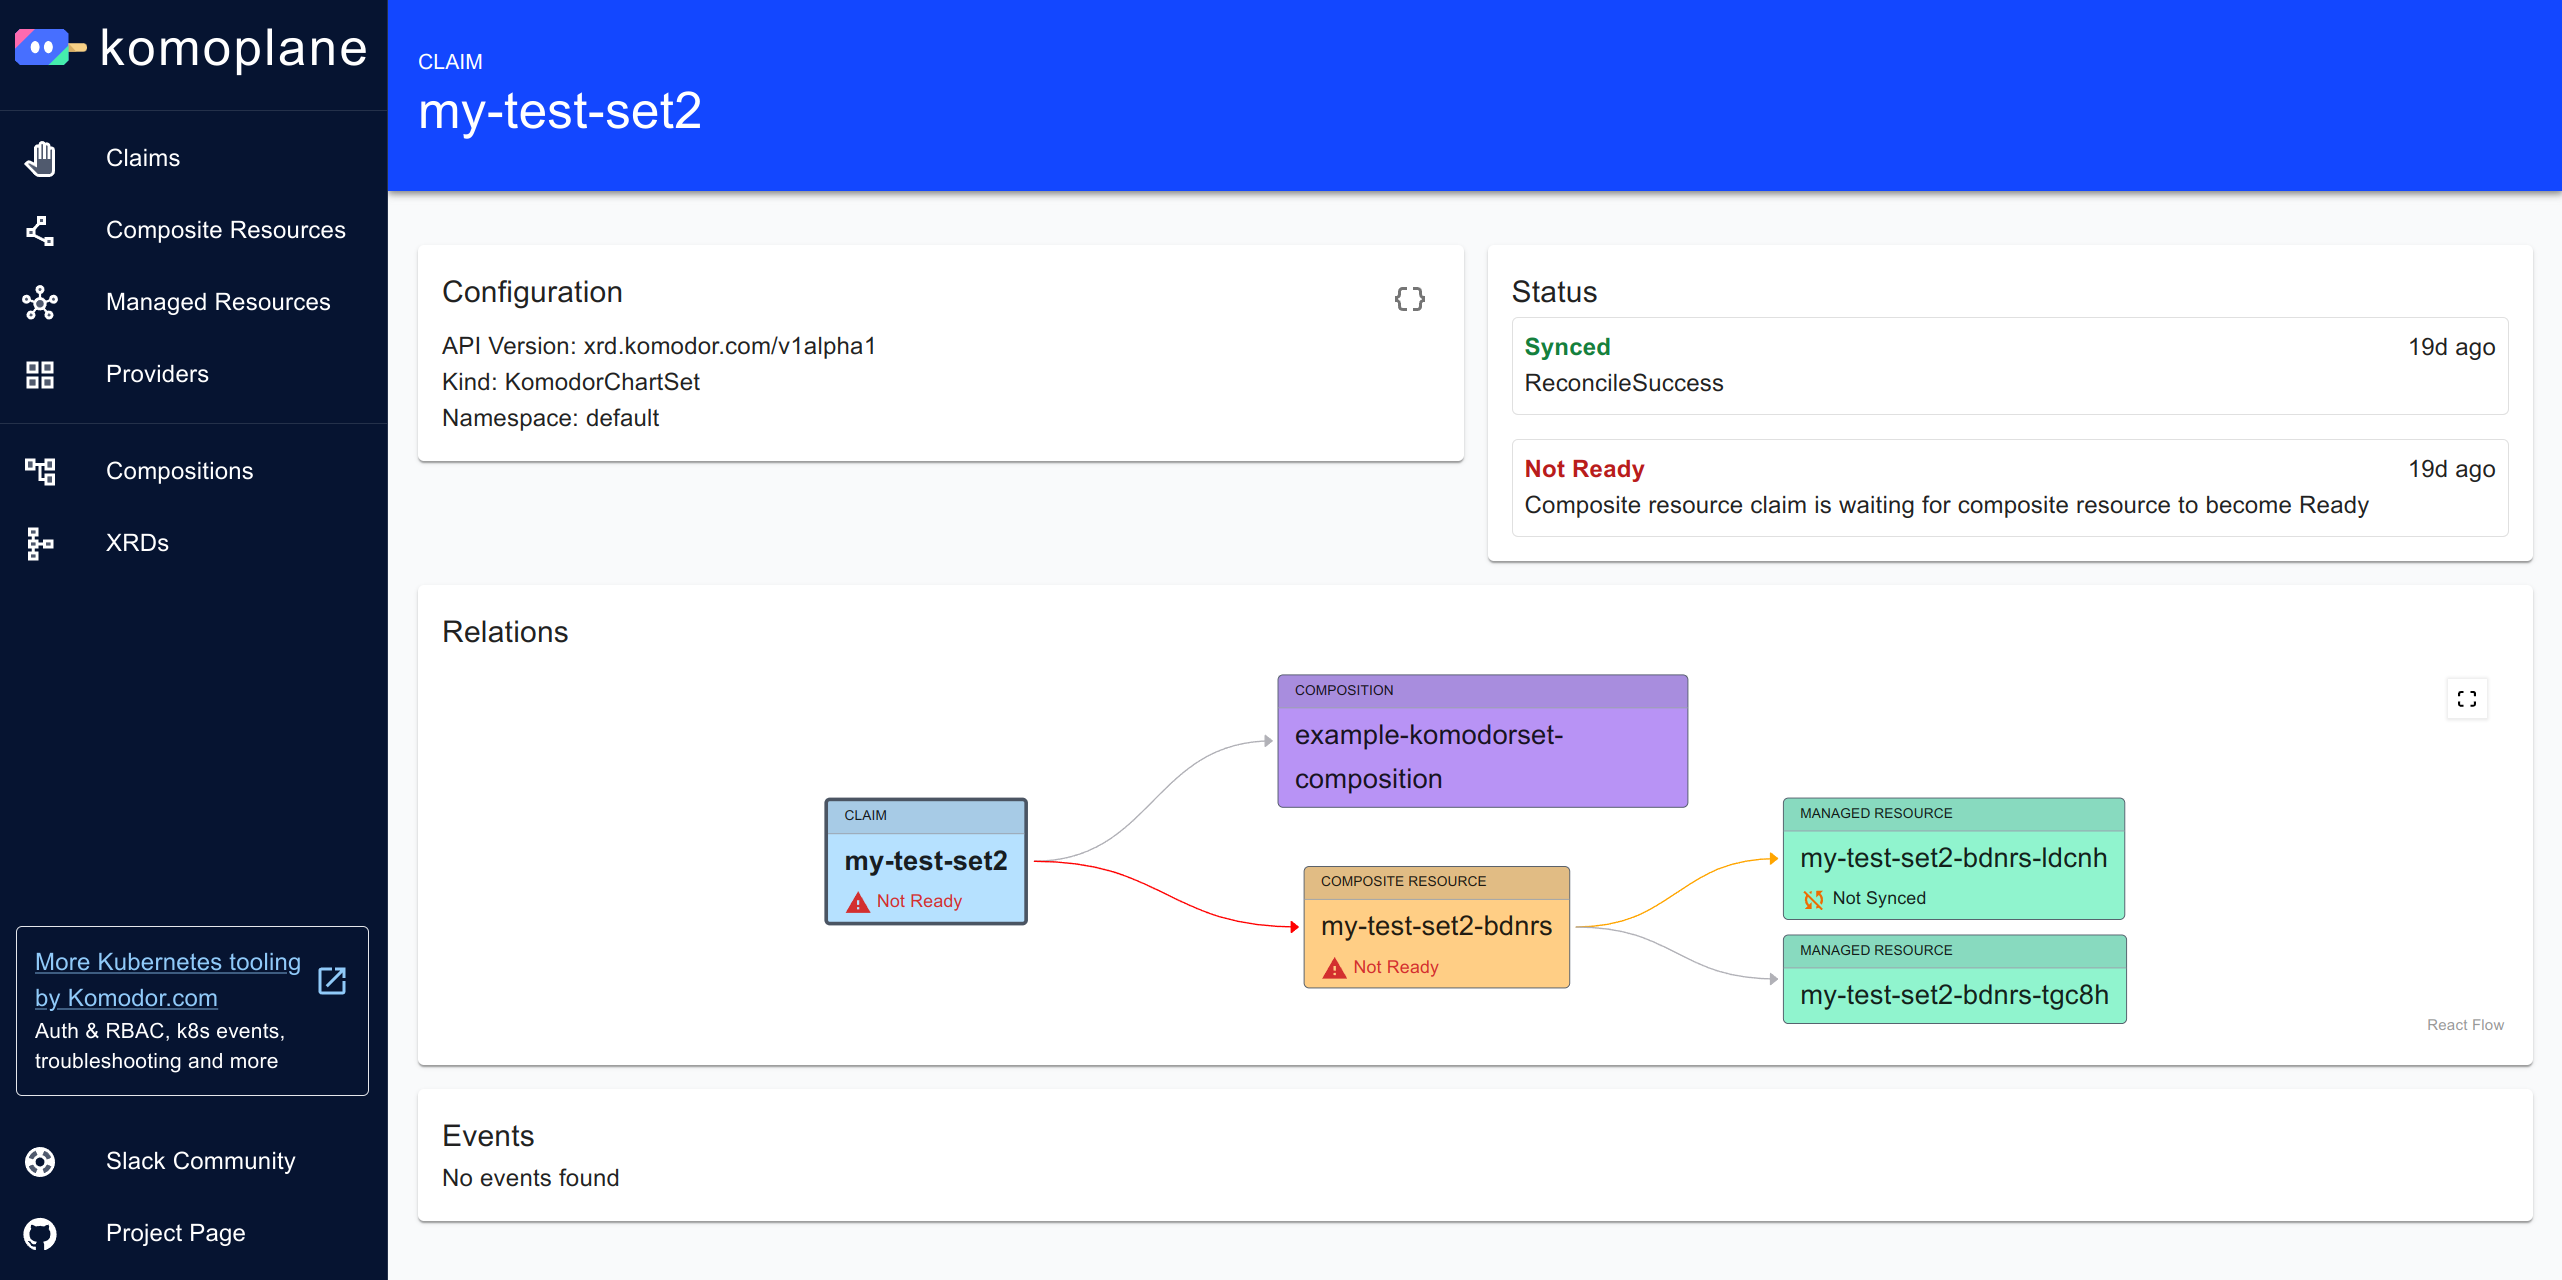This screenshot has width=2562, height=1280.
Task: Click the Claims hand icon
Action: click(x=40, y=158)
